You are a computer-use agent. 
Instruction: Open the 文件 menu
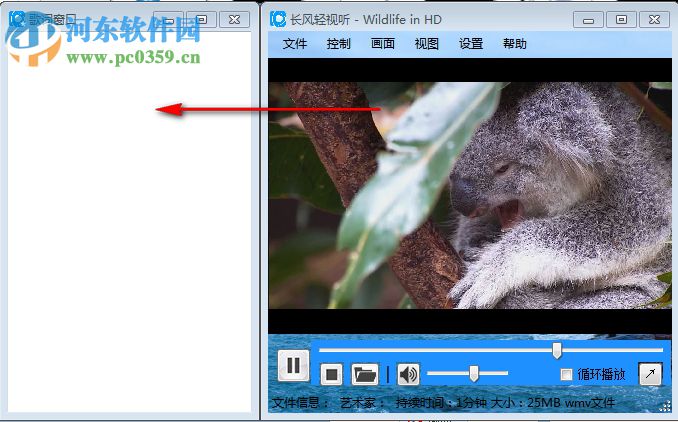click(294, 44)
